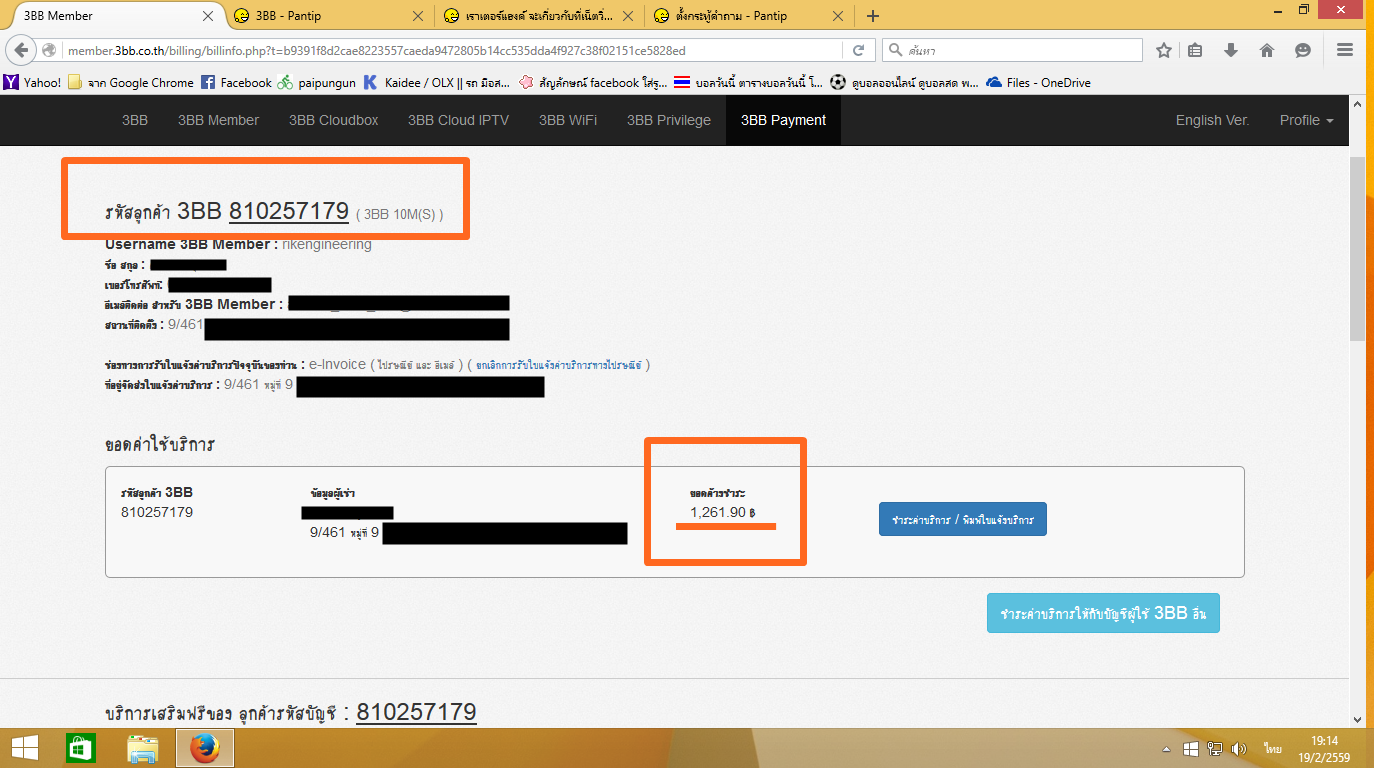Open the bookmarks list icon in toolbar

click(1197, 50)
